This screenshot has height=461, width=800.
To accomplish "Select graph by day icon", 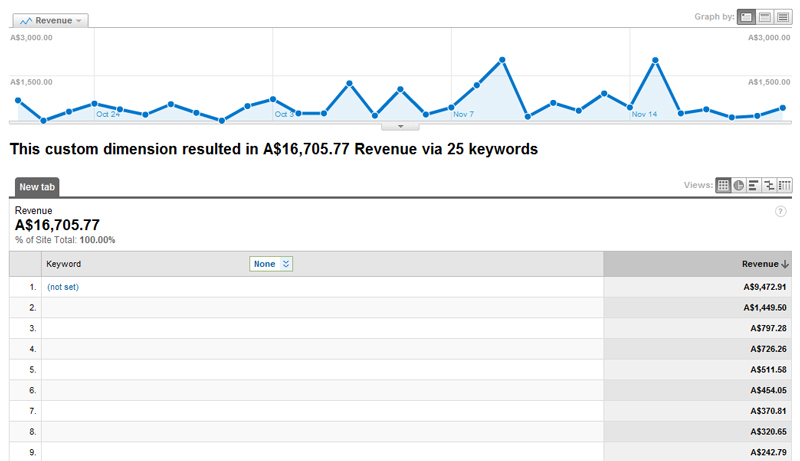I will tap(746, 17).
